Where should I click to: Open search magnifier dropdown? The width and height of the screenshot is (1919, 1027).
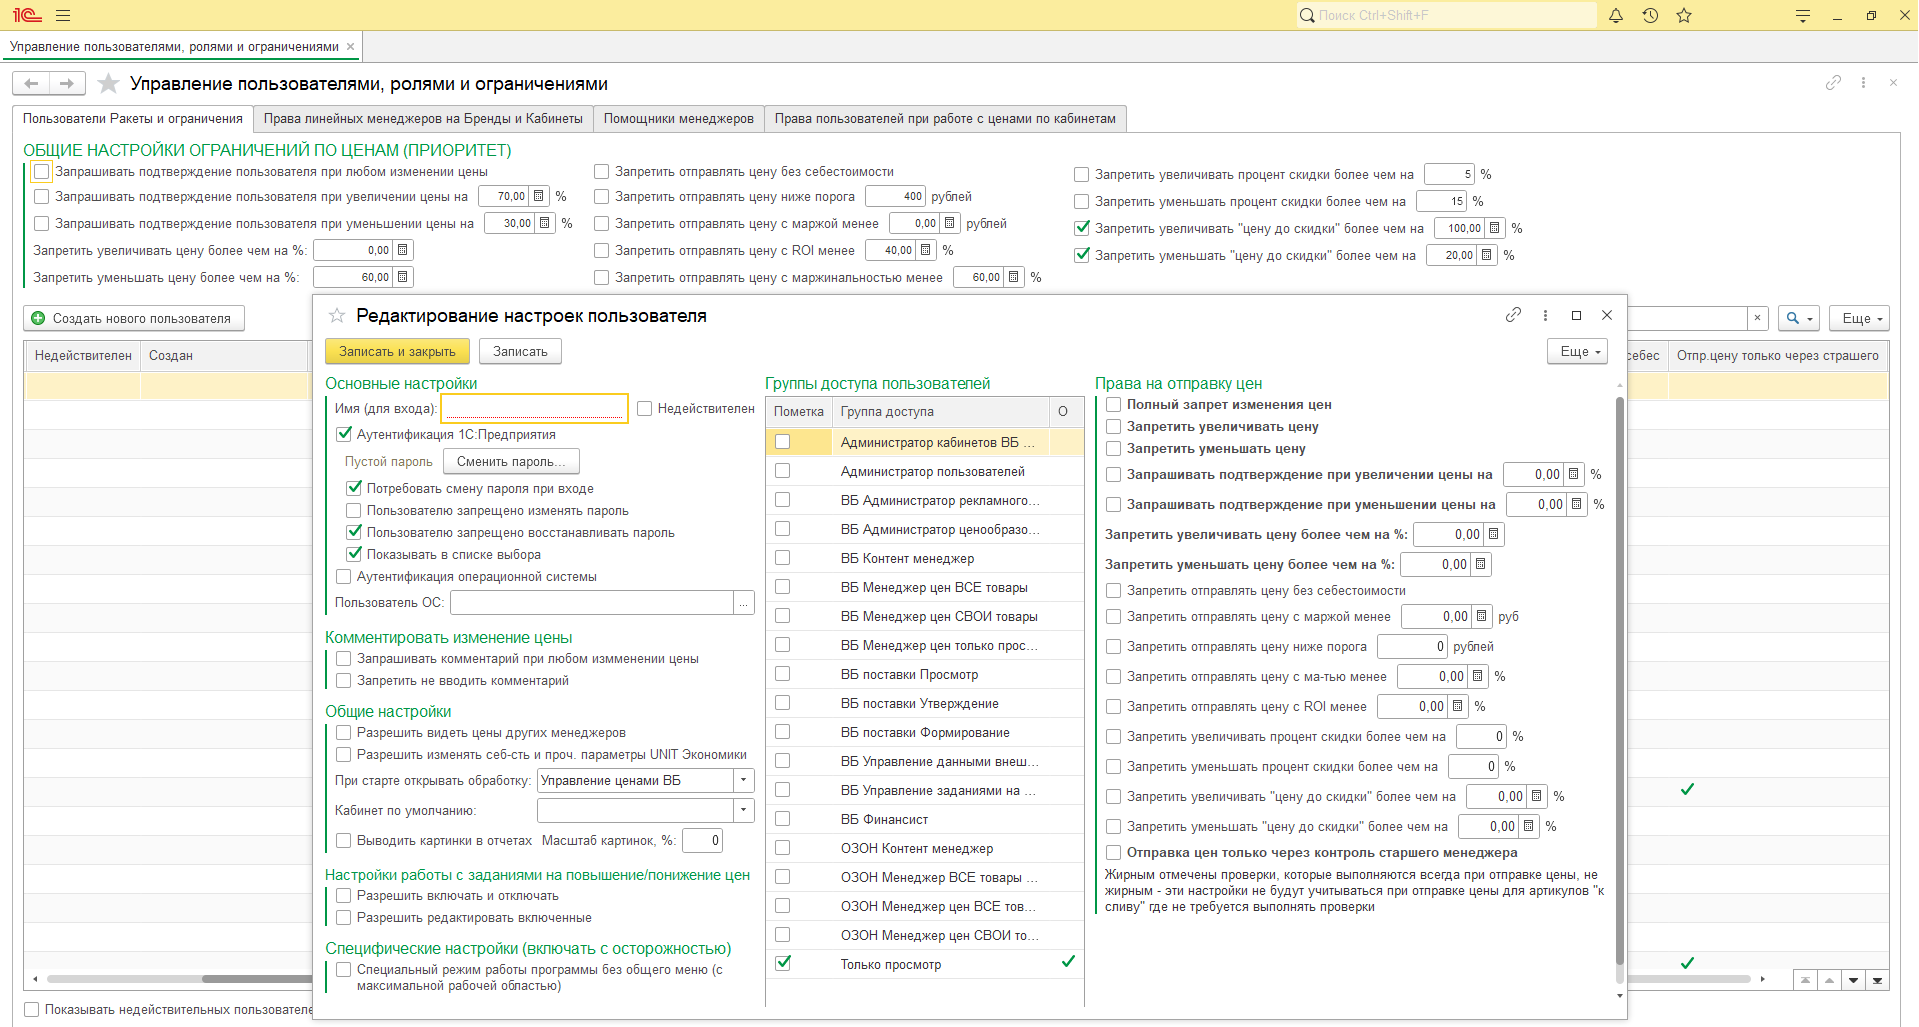tap(1800, 318)
